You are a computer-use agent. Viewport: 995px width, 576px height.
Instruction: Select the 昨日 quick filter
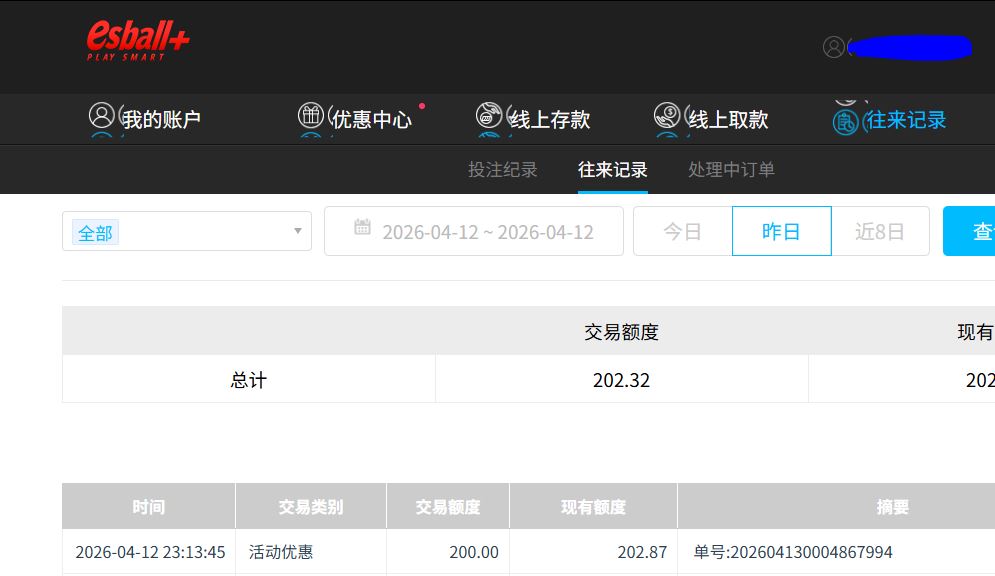click(x=781, y=231)
